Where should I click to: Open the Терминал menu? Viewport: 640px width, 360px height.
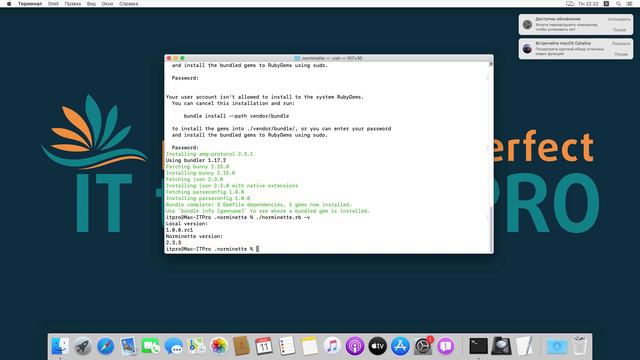coord(30,4)
